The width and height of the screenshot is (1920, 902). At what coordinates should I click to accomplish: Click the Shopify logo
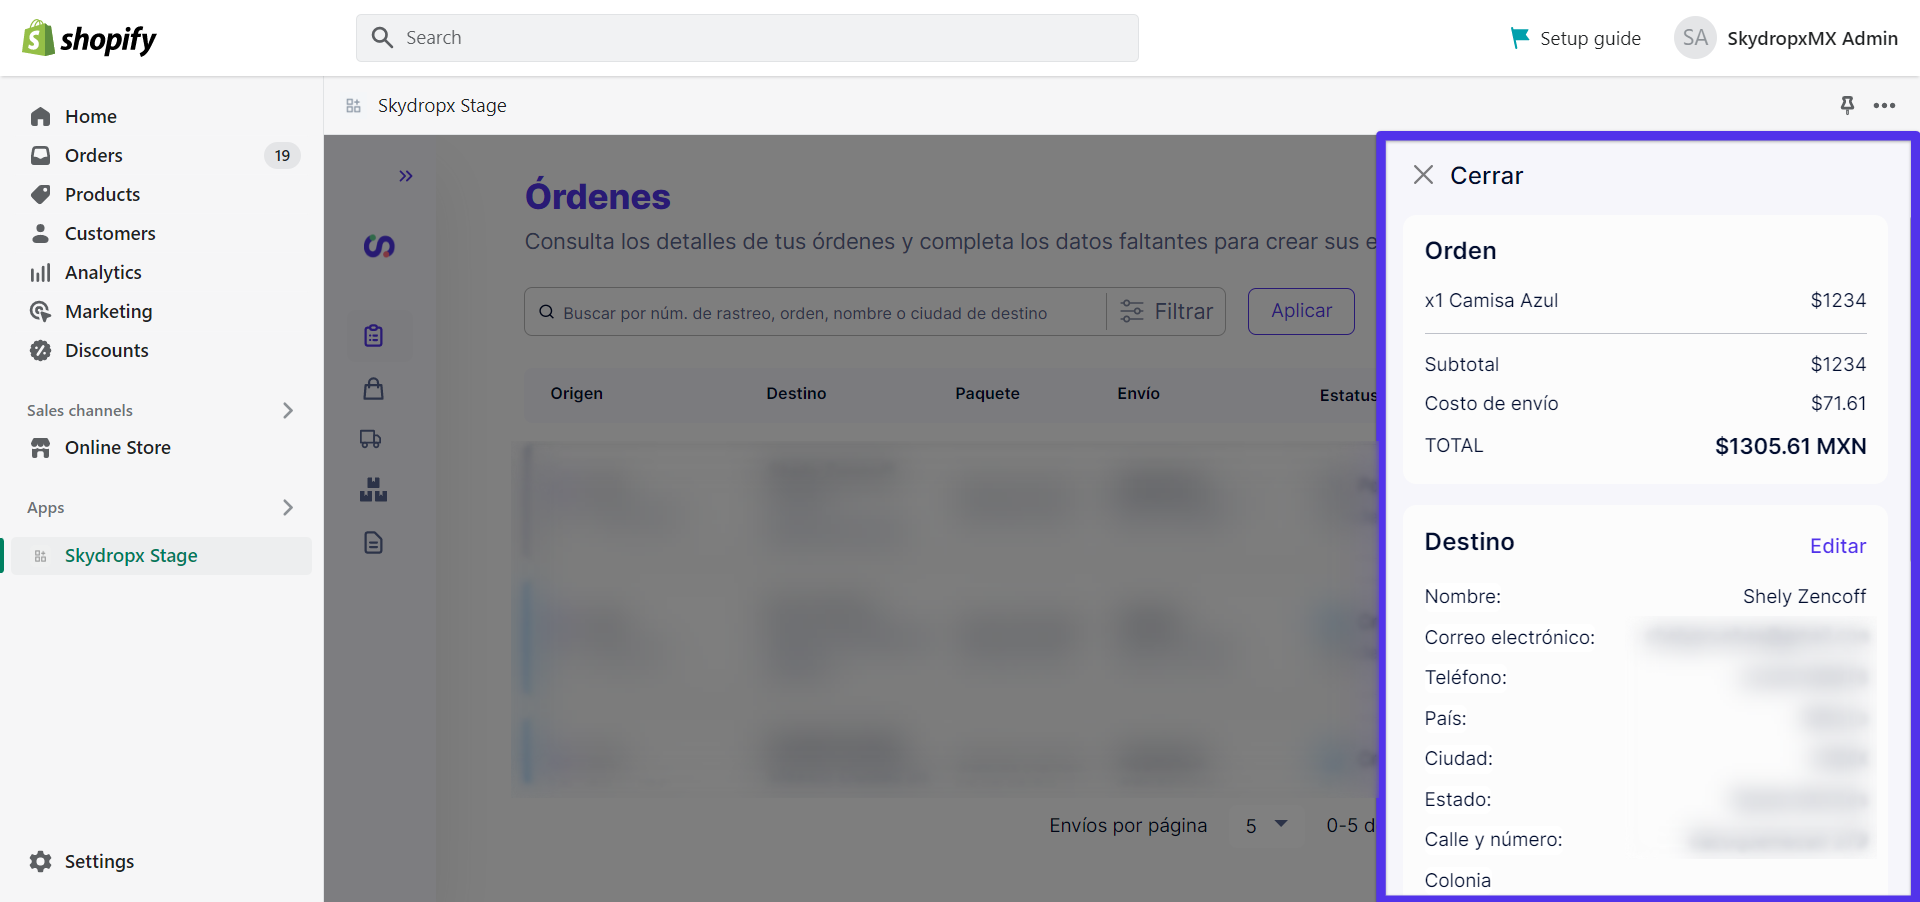pos(89,38)
